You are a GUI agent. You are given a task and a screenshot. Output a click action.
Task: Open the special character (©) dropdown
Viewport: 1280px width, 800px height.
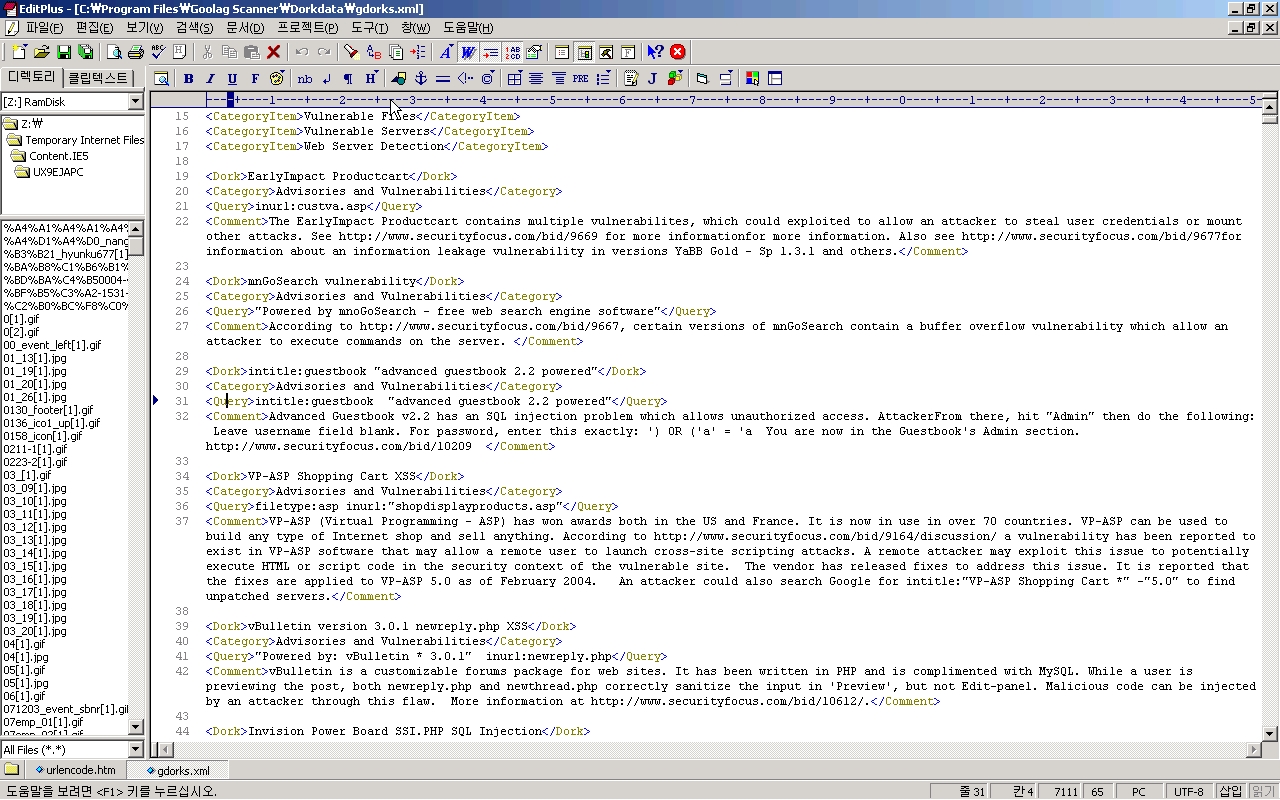click(487, 78)
